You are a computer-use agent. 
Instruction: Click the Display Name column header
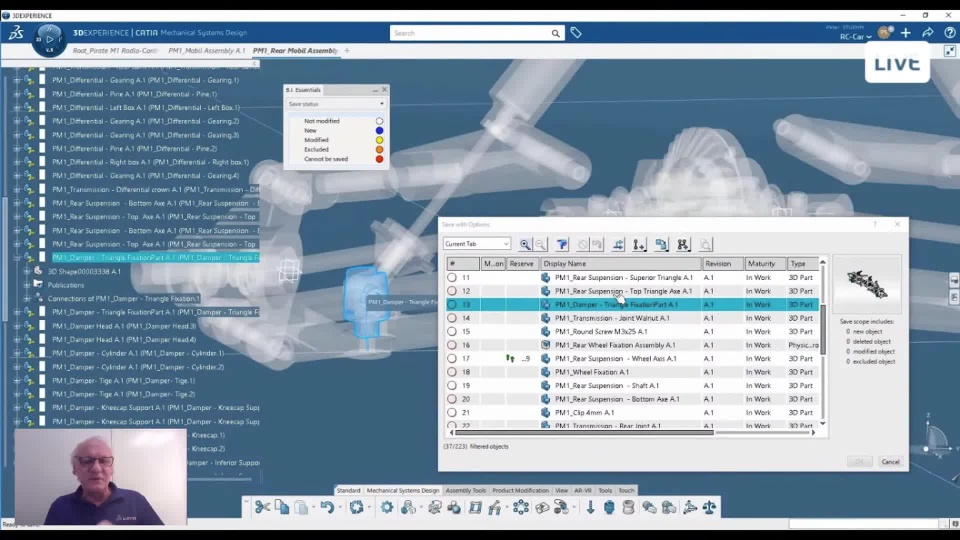[x=621, y=264]
